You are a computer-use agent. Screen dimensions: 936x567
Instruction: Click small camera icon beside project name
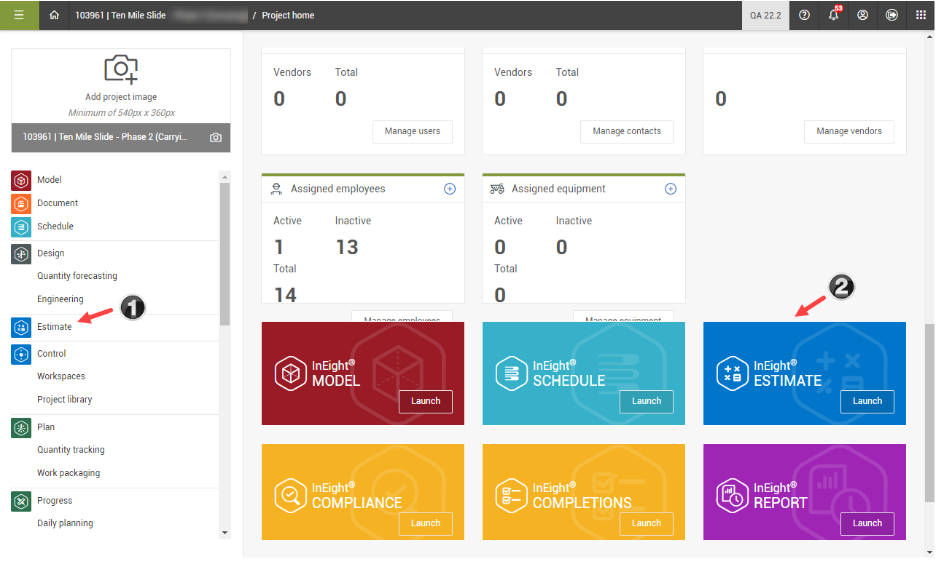click(x=215, y=137)
